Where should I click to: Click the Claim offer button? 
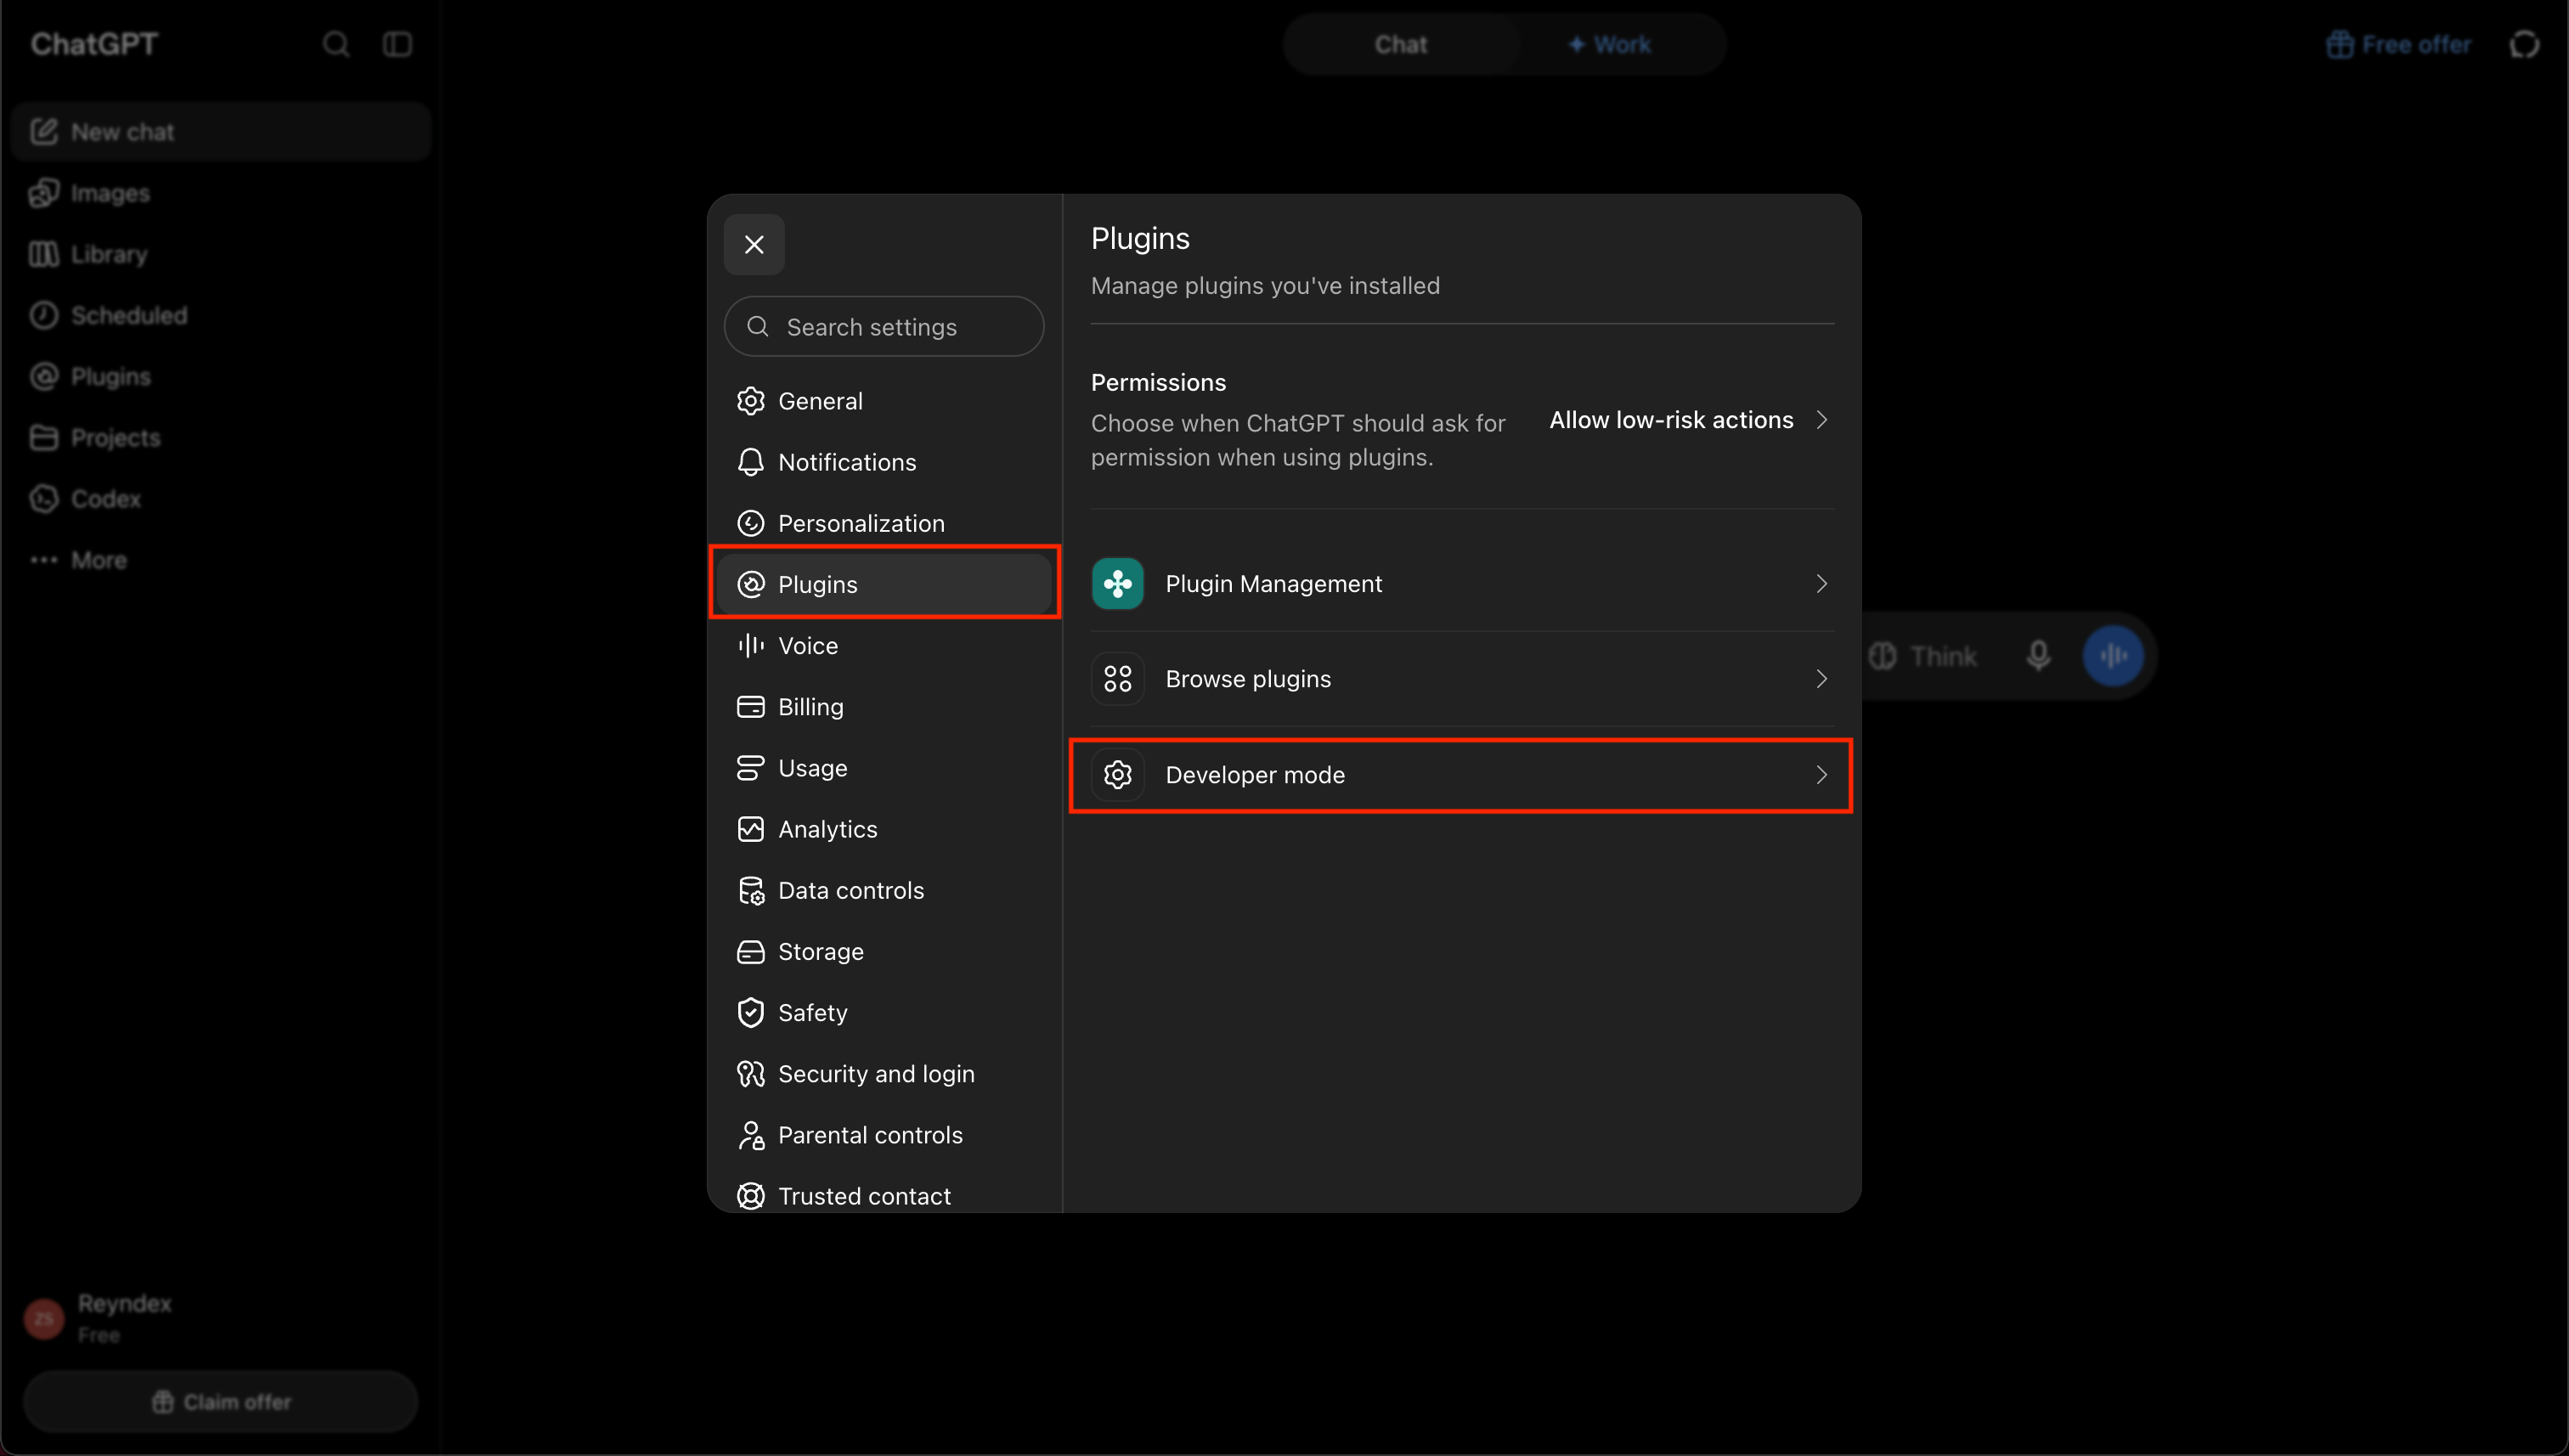pos(221,1401)
